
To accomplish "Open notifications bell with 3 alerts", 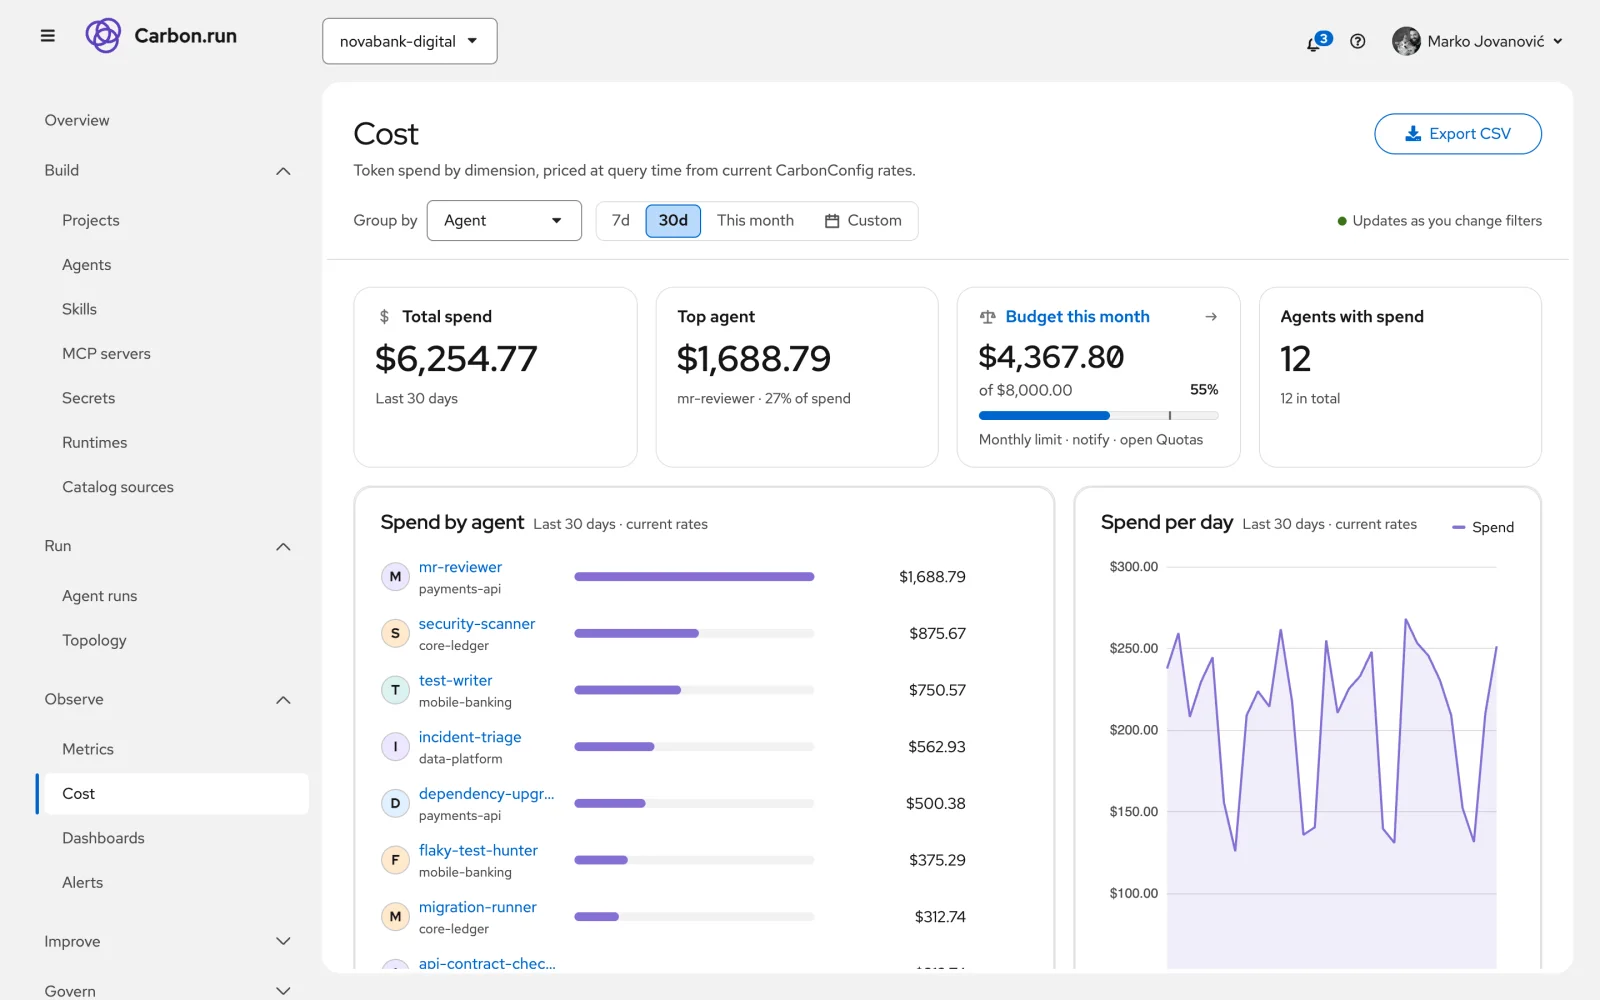I will pos(1318,41).
